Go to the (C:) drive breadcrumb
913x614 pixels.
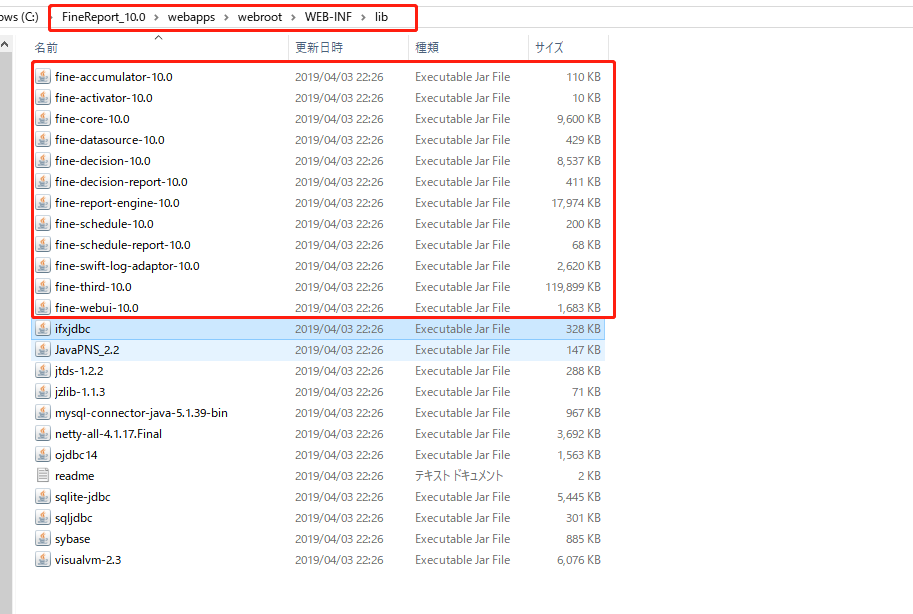[20, 17]
